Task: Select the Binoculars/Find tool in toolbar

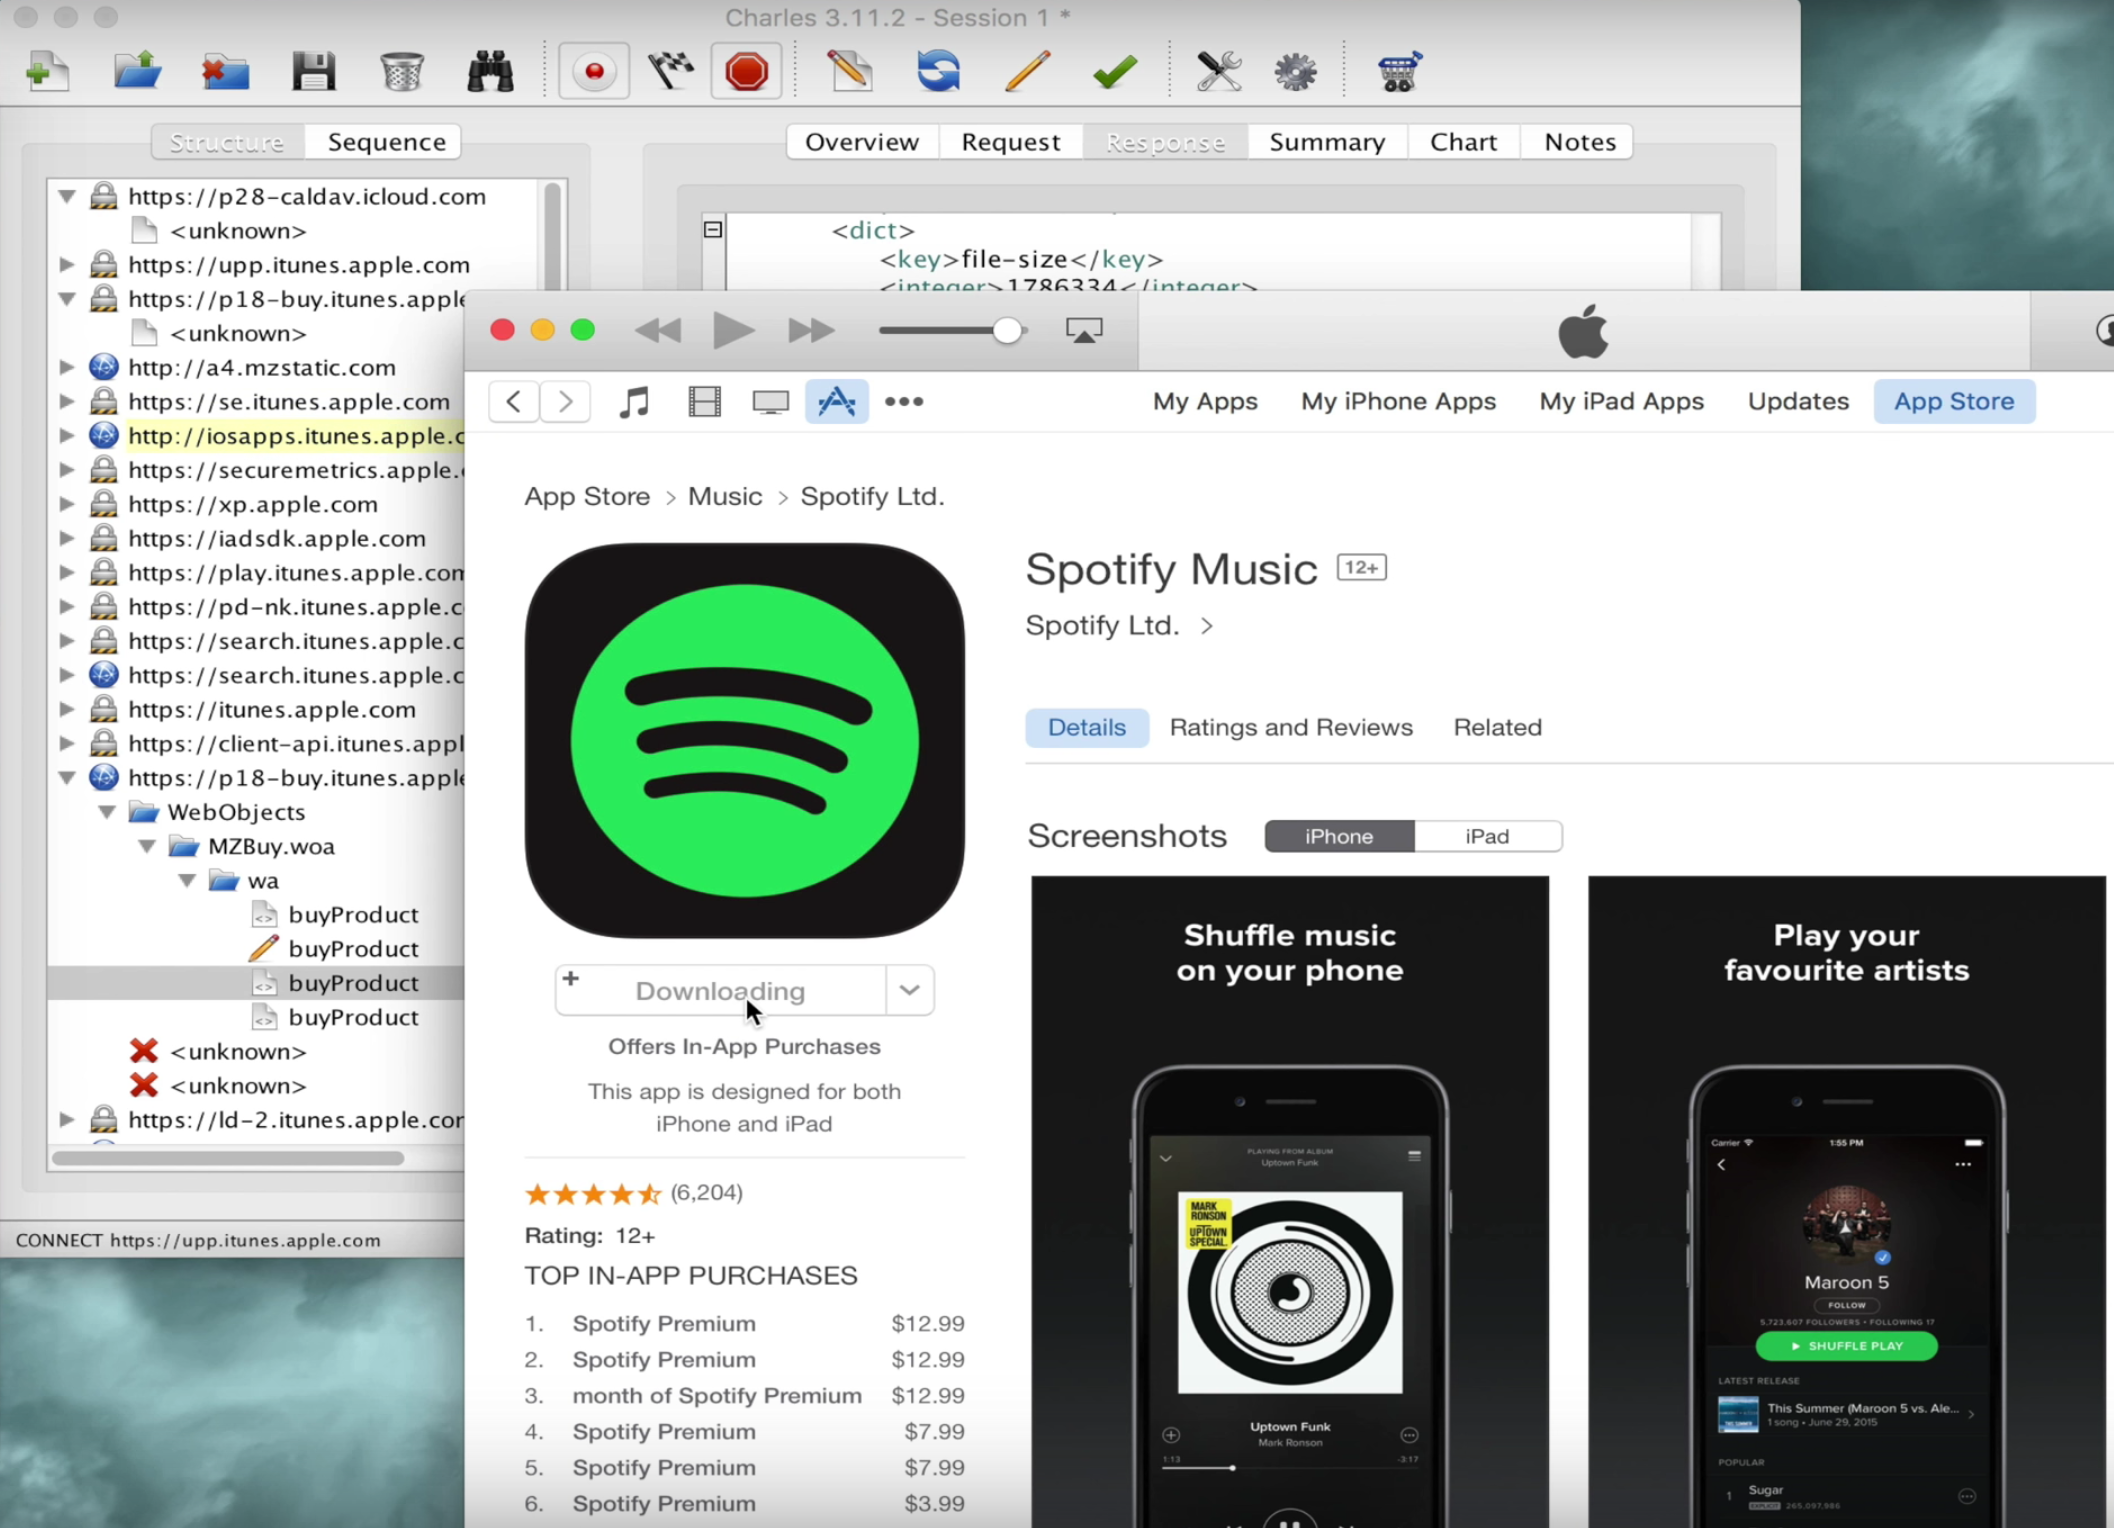Action: (x=491, y=71)
